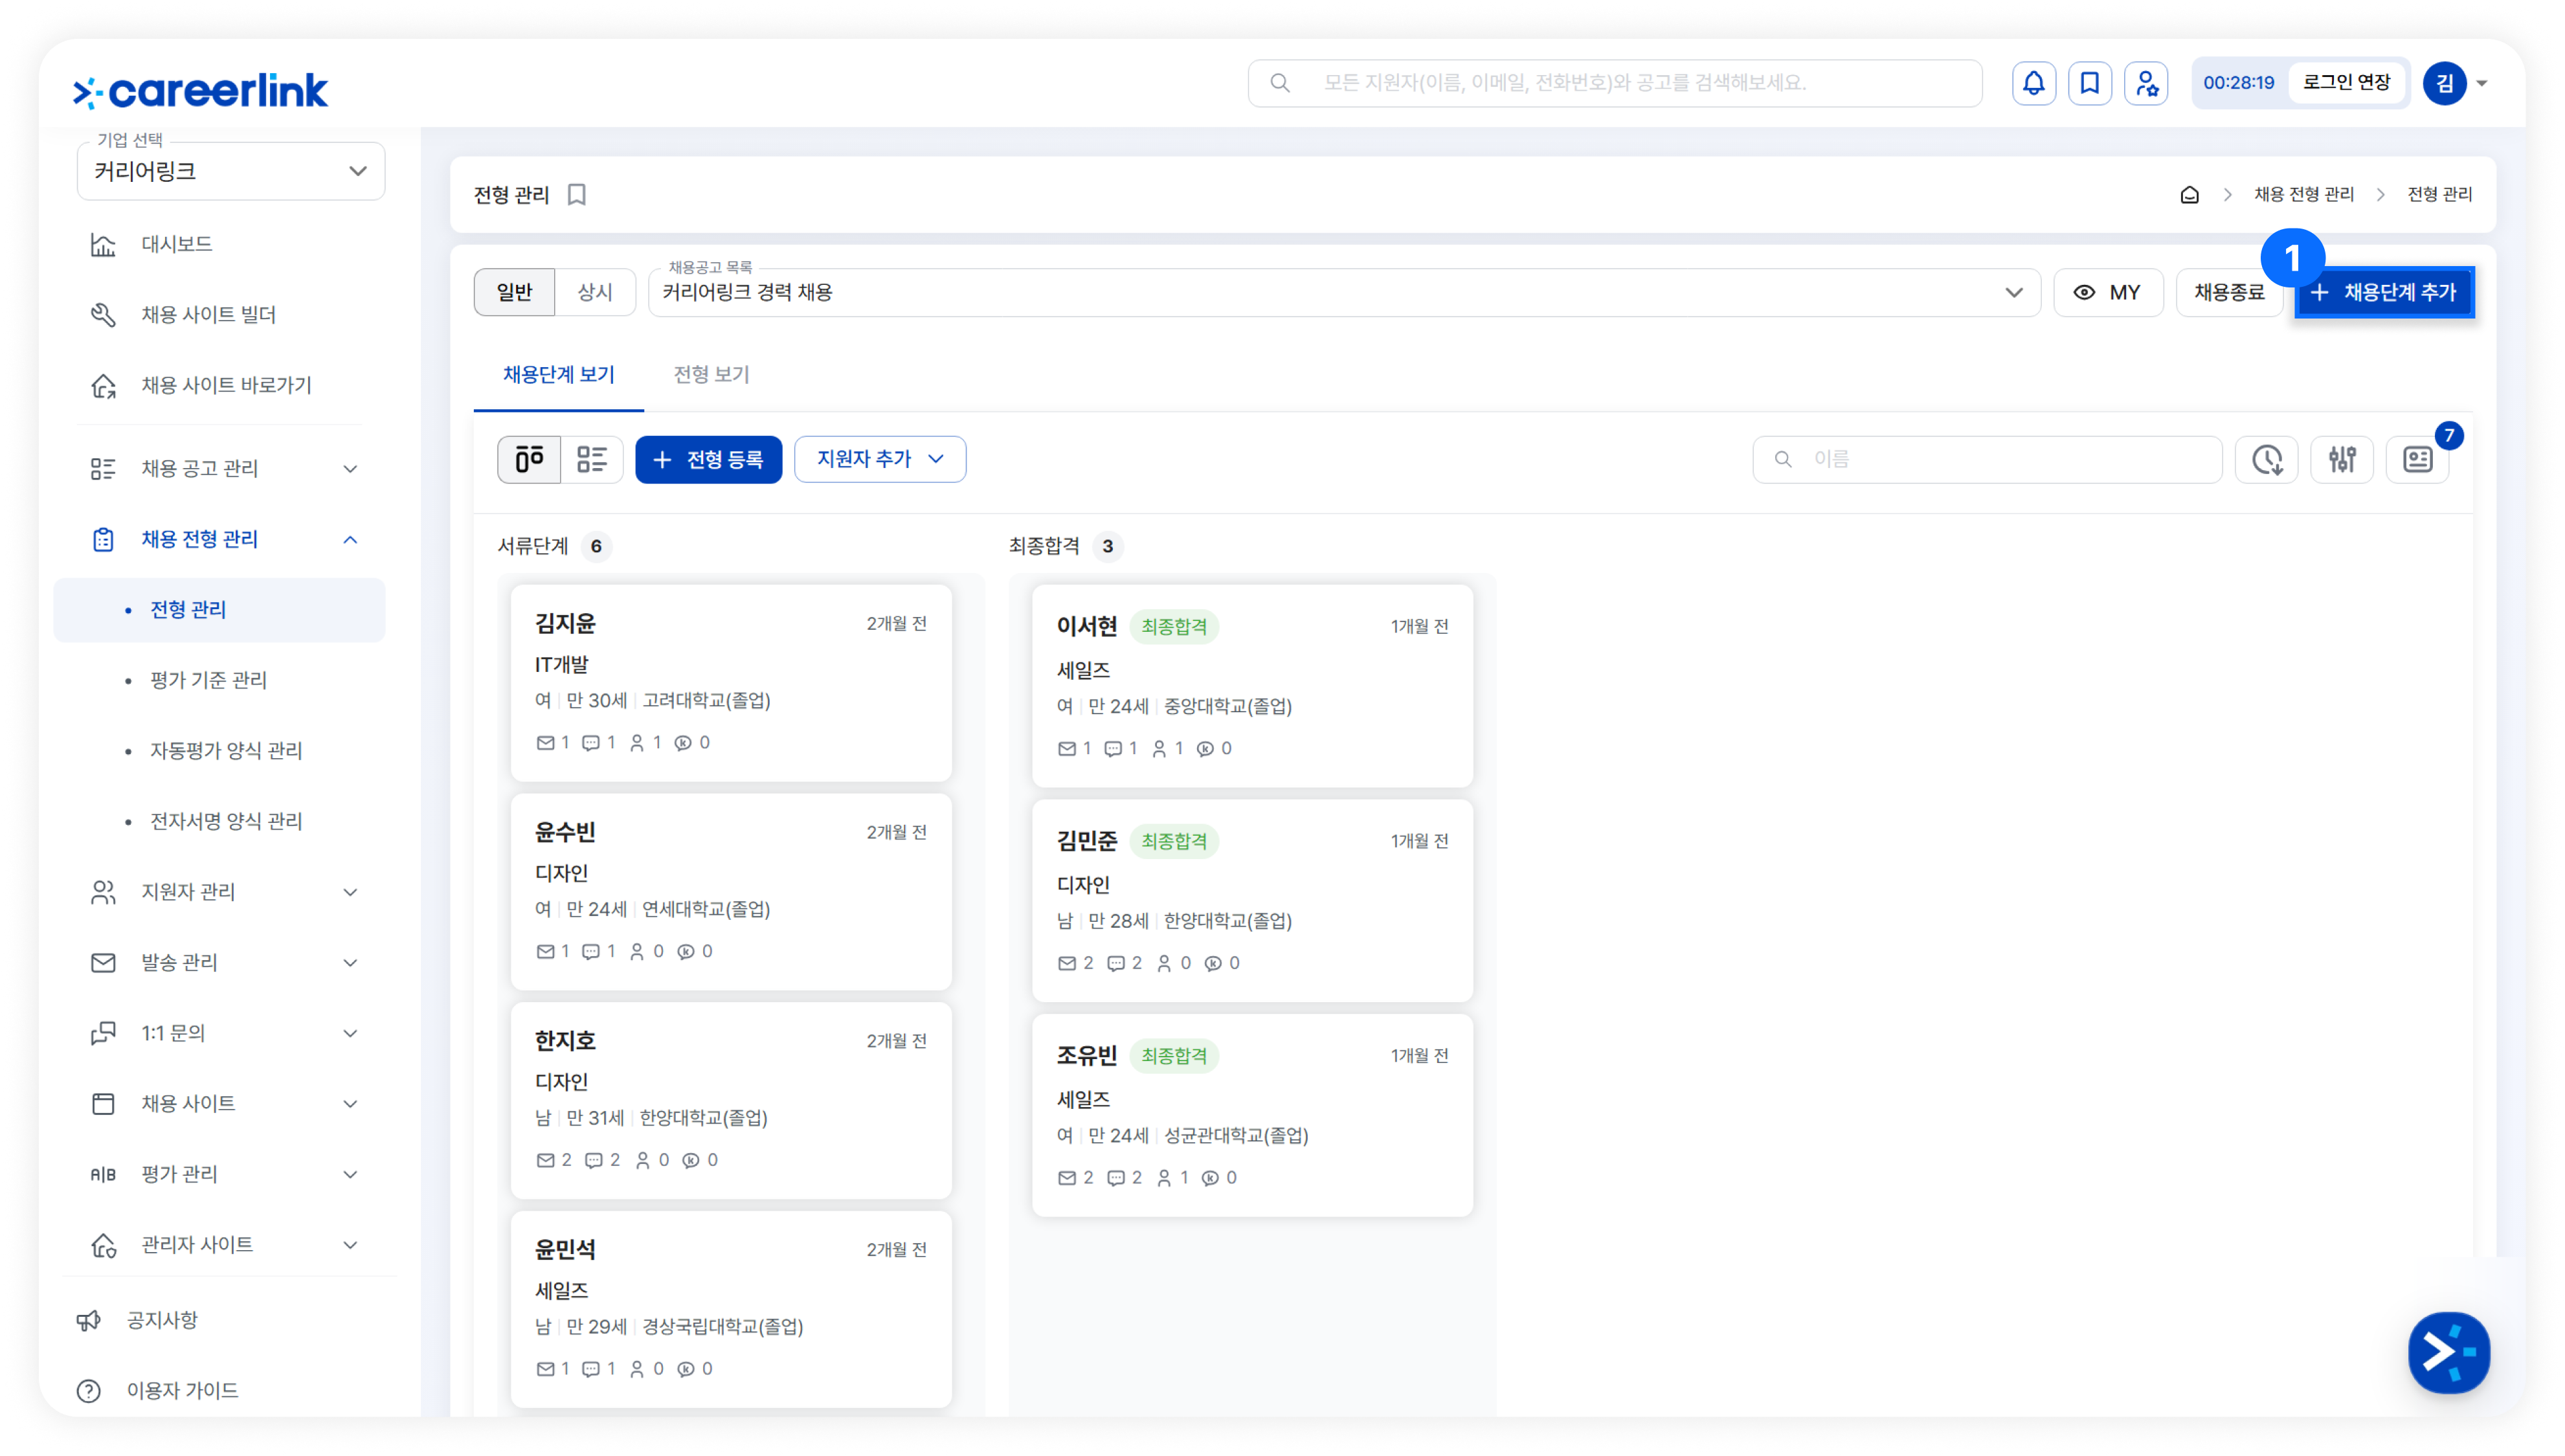Switch to the list view icon
The width and height of the screenshot is (2565, 1456).
tap(592, 459)
